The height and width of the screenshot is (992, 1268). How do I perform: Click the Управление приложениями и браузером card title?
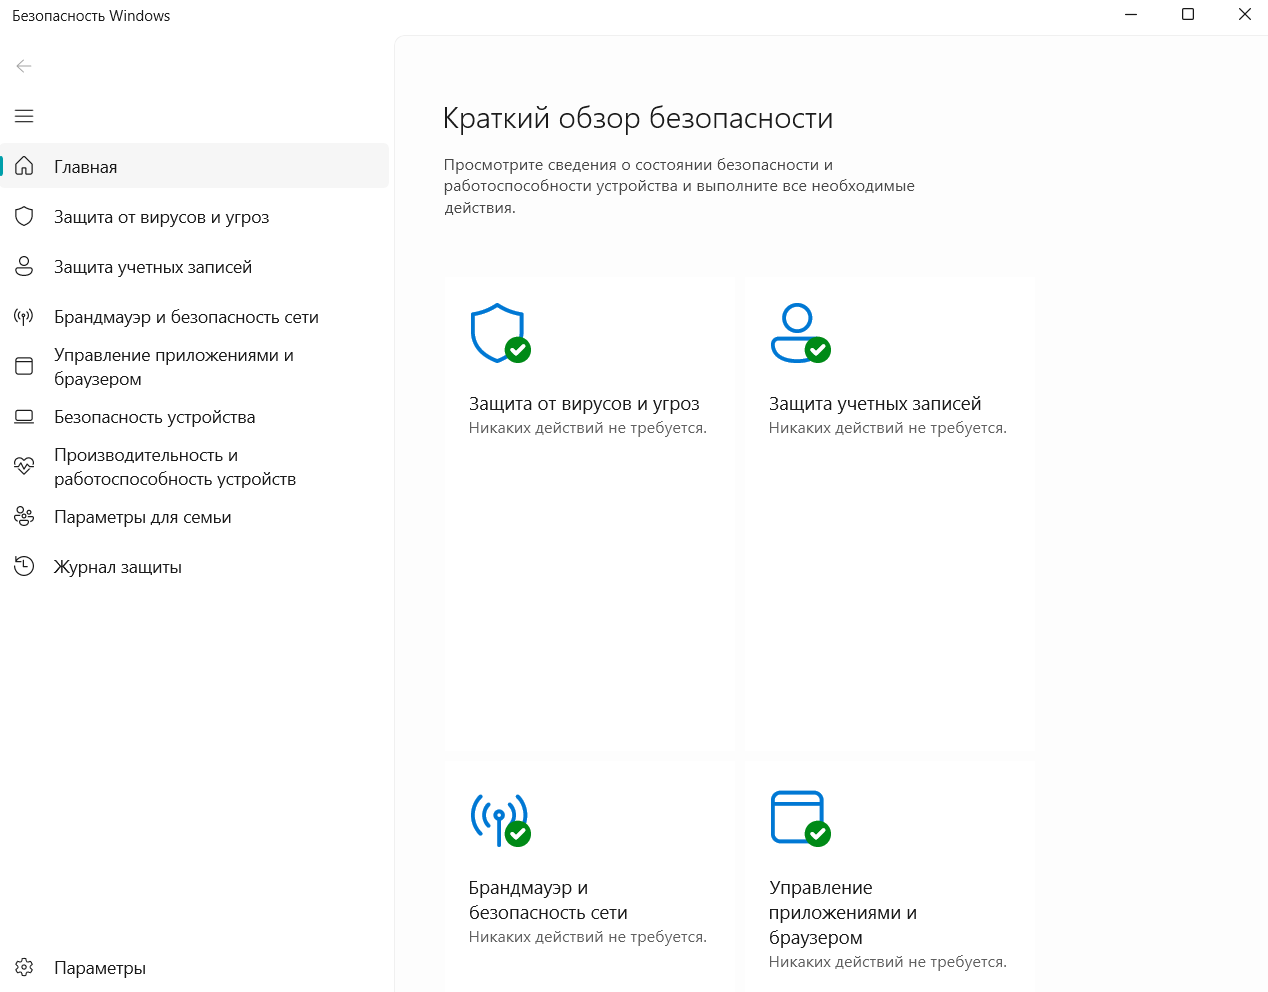click(x=843, y=912)
